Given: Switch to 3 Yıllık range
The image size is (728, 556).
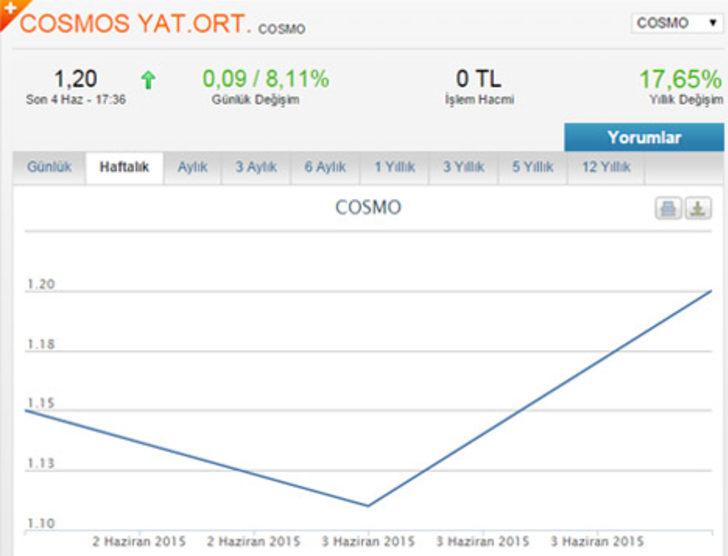Looking at the screenshot, I should (x=463, y=168).
